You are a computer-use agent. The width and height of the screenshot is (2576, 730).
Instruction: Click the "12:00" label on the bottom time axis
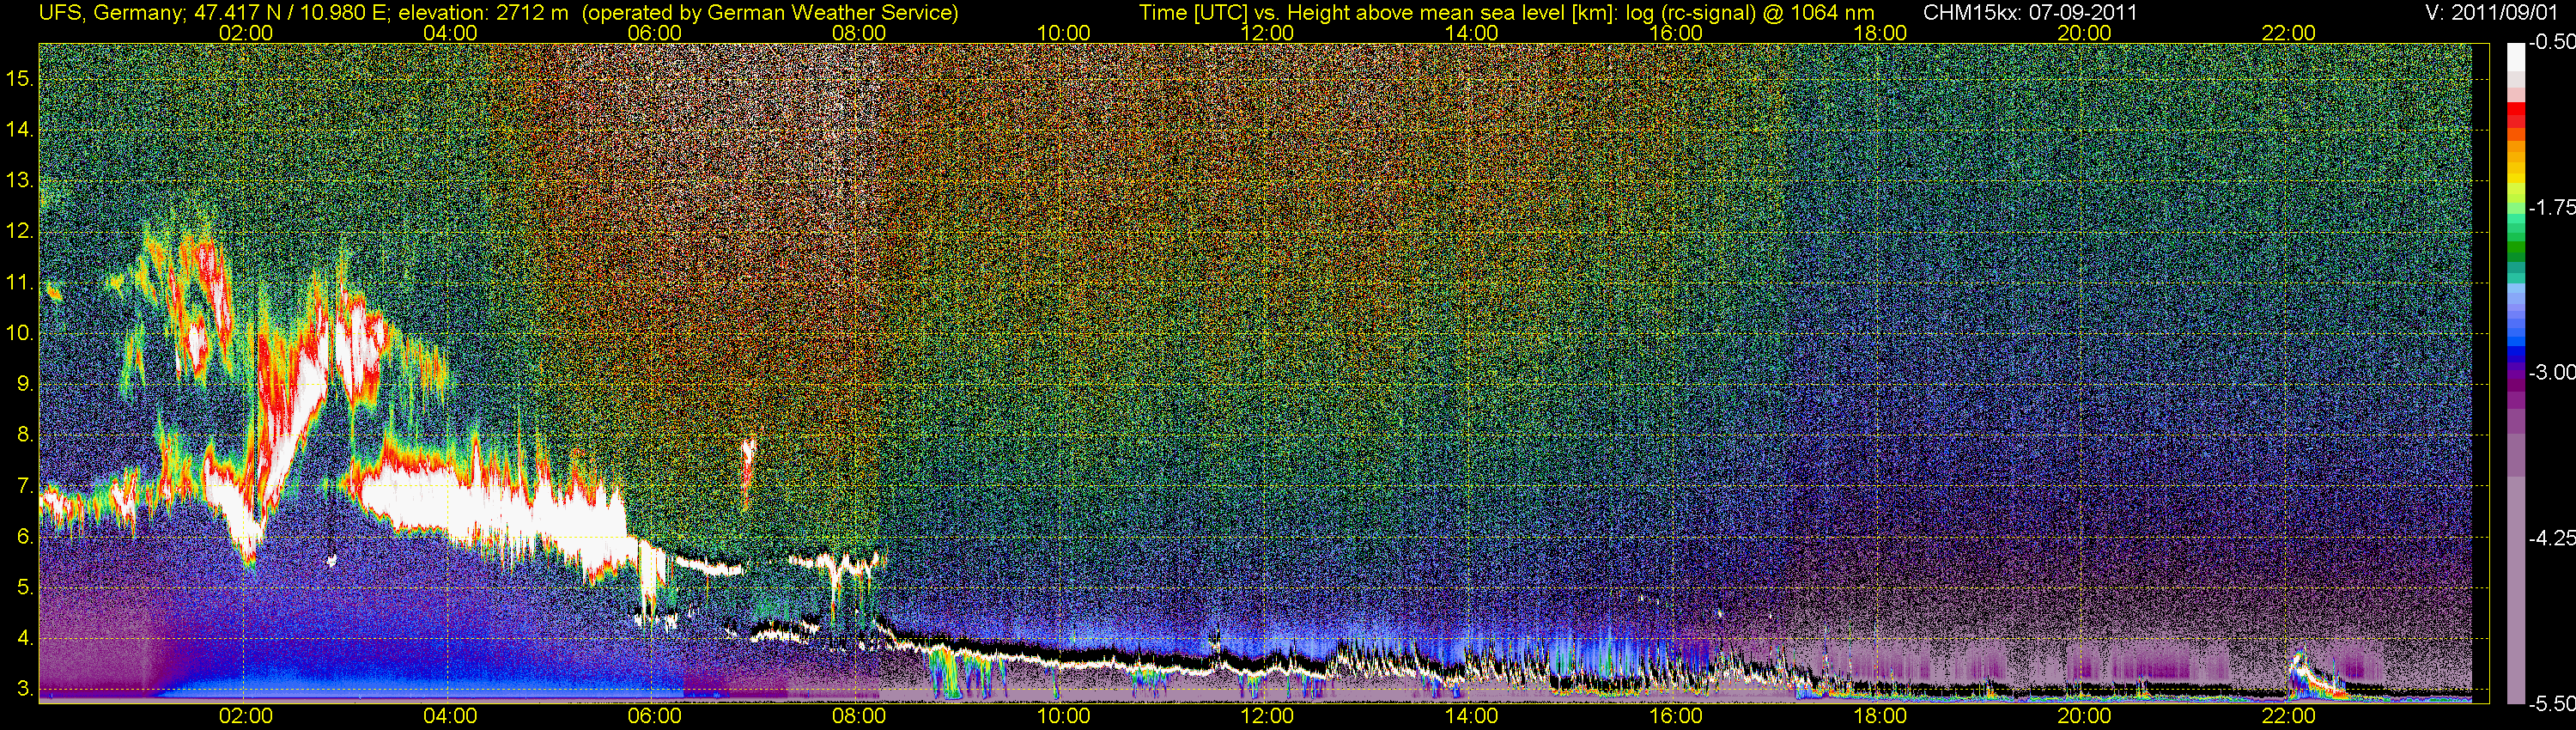click(x=1267, y=716)
